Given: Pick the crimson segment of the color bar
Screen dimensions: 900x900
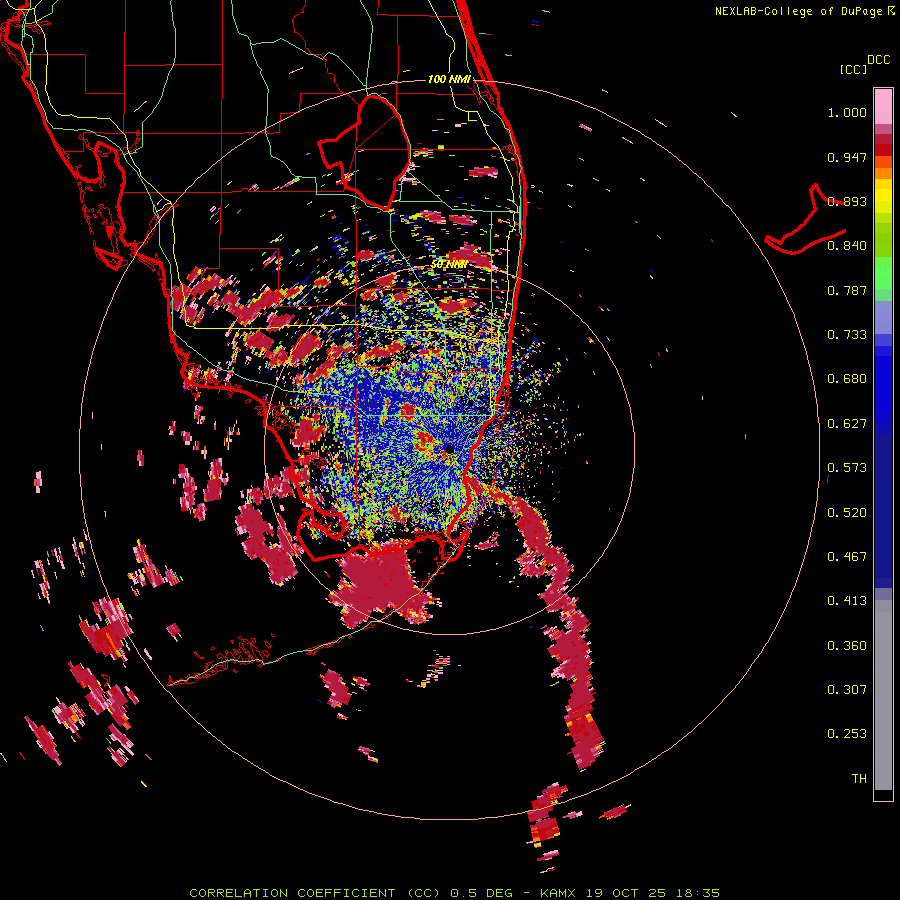Looking at the screenshot, I should [883, 139].
